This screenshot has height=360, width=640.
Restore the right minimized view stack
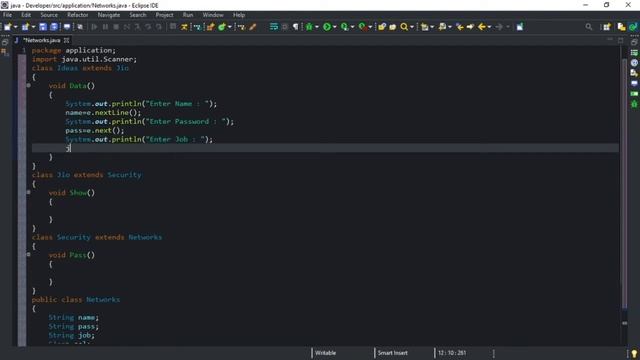(x=634, y=42)
